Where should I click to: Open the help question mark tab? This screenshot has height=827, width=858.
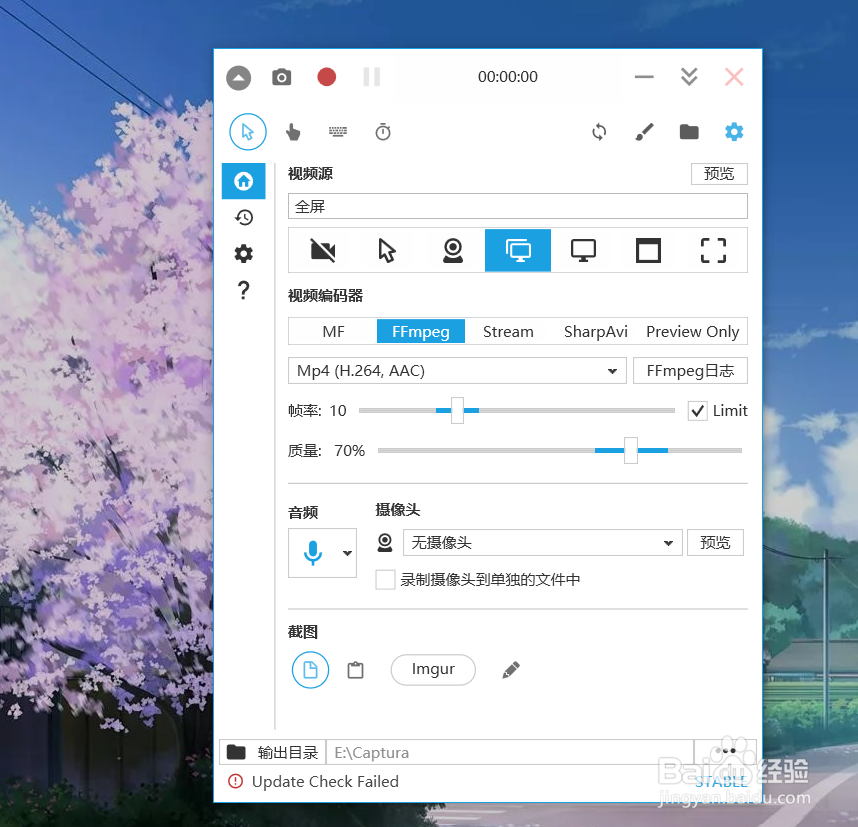coord(244,290)
